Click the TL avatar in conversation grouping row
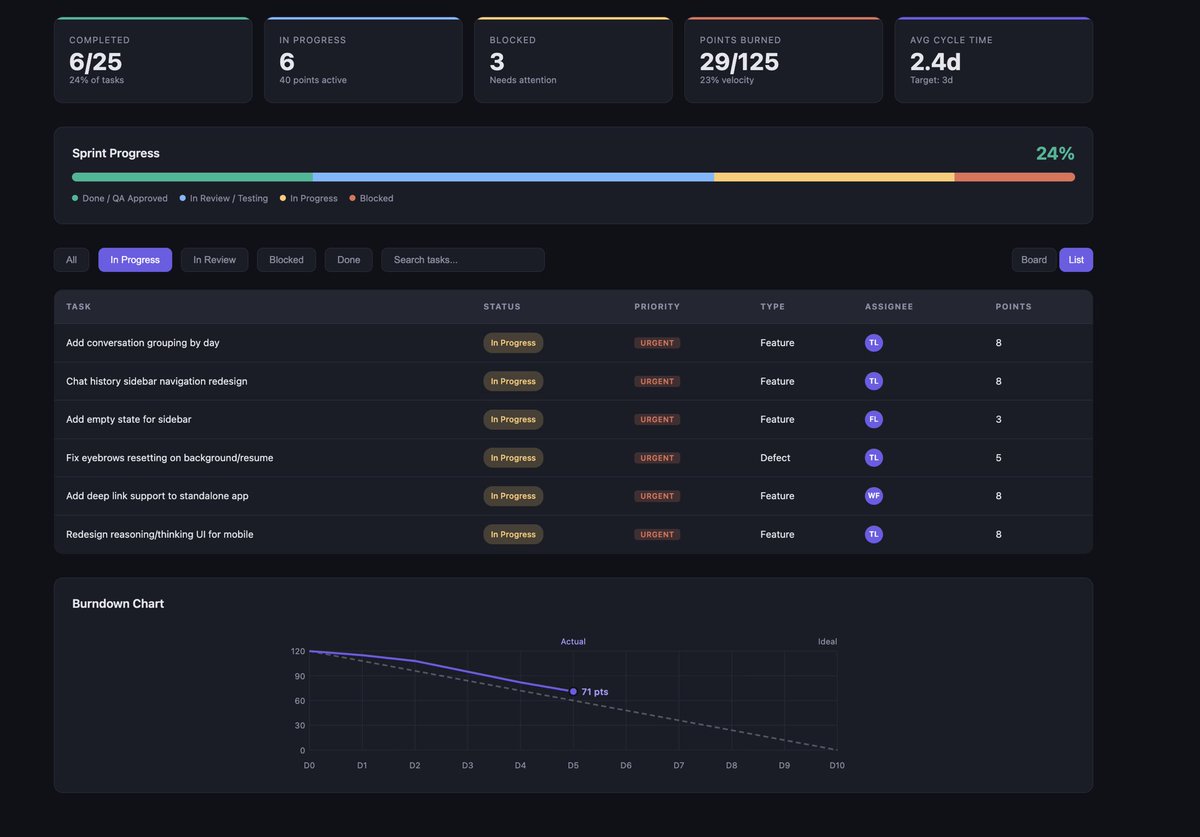This screenshot has height=837, width=1200. pyautogui.click(x=874, y=343)
